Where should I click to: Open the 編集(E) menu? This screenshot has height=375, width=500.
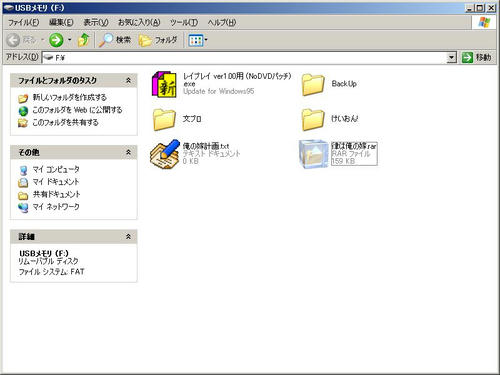[x=61, y=22]
